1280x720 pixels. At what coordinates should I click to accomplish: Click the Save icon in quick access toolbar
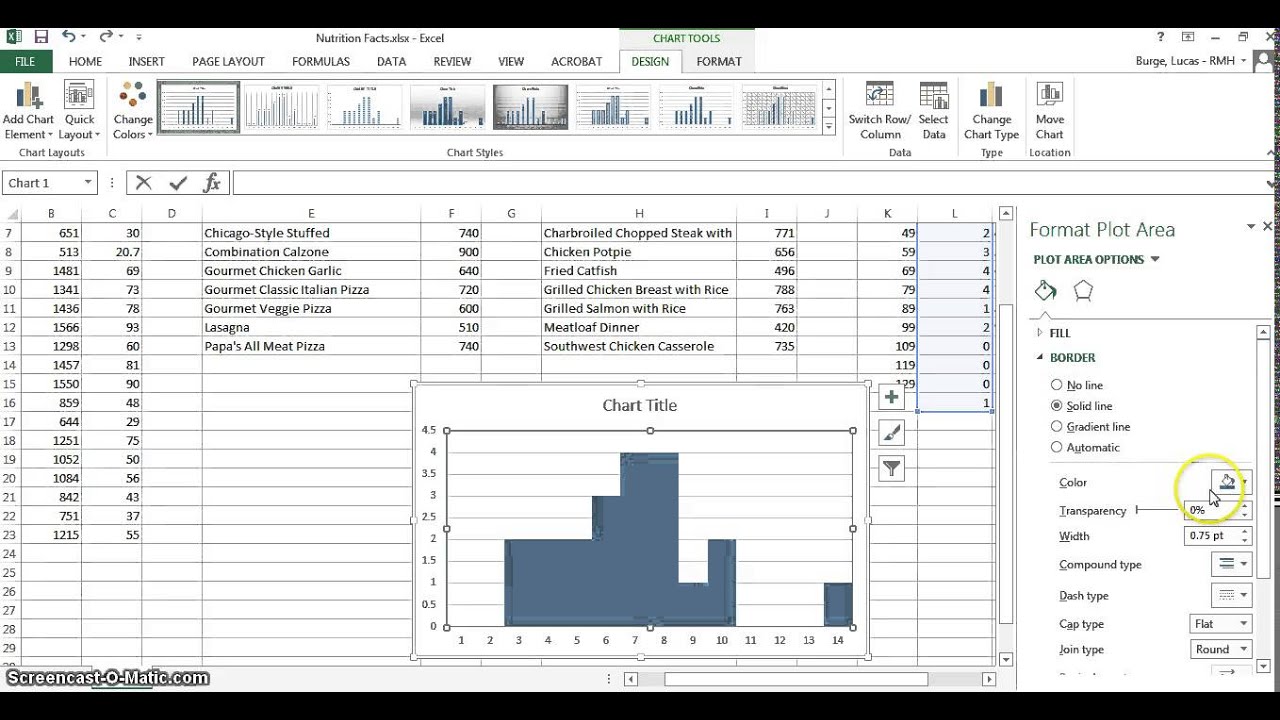41,37
